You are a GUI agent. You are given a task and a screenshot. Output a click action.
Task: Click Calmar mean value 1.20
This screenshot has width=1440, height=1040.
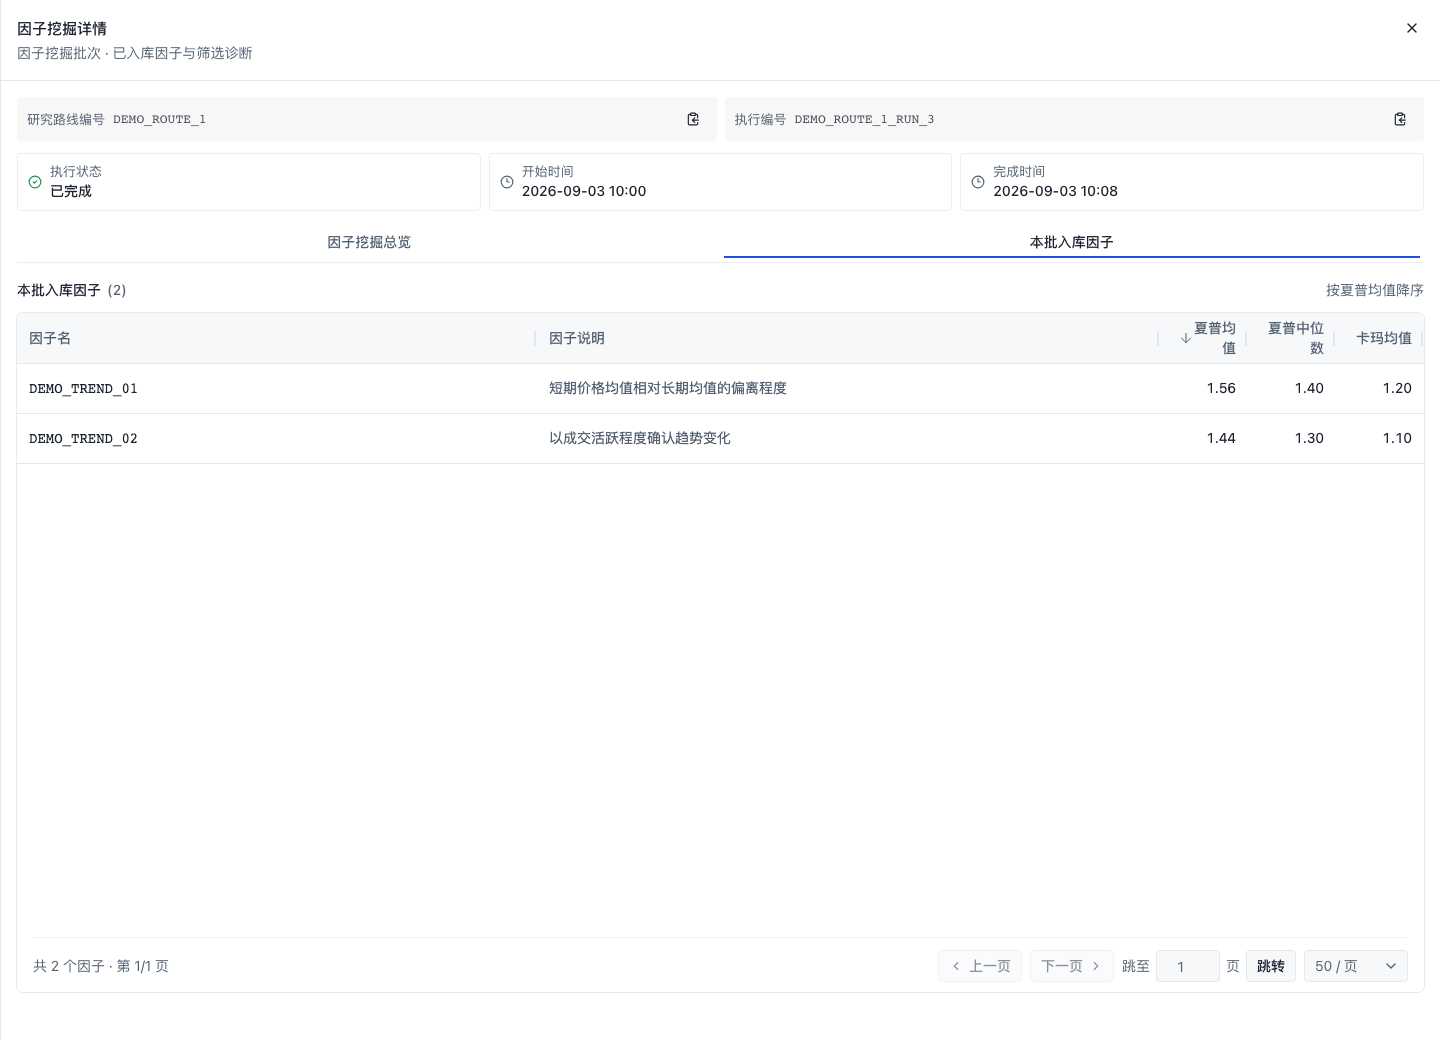1397,388
